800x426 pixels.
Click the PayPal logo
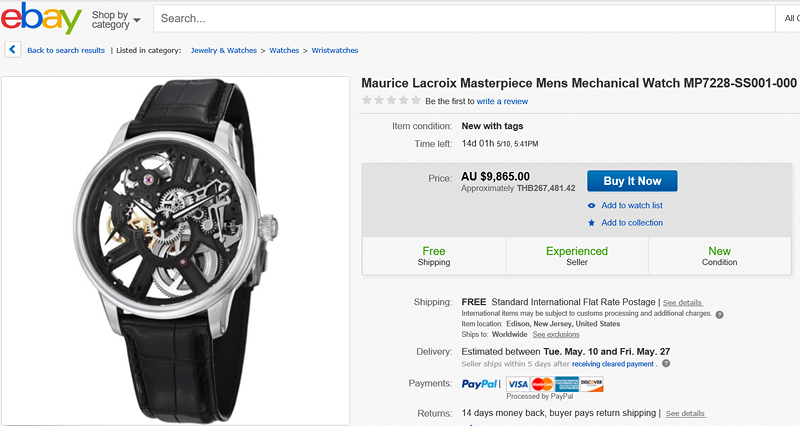click(x=481, y=384)
